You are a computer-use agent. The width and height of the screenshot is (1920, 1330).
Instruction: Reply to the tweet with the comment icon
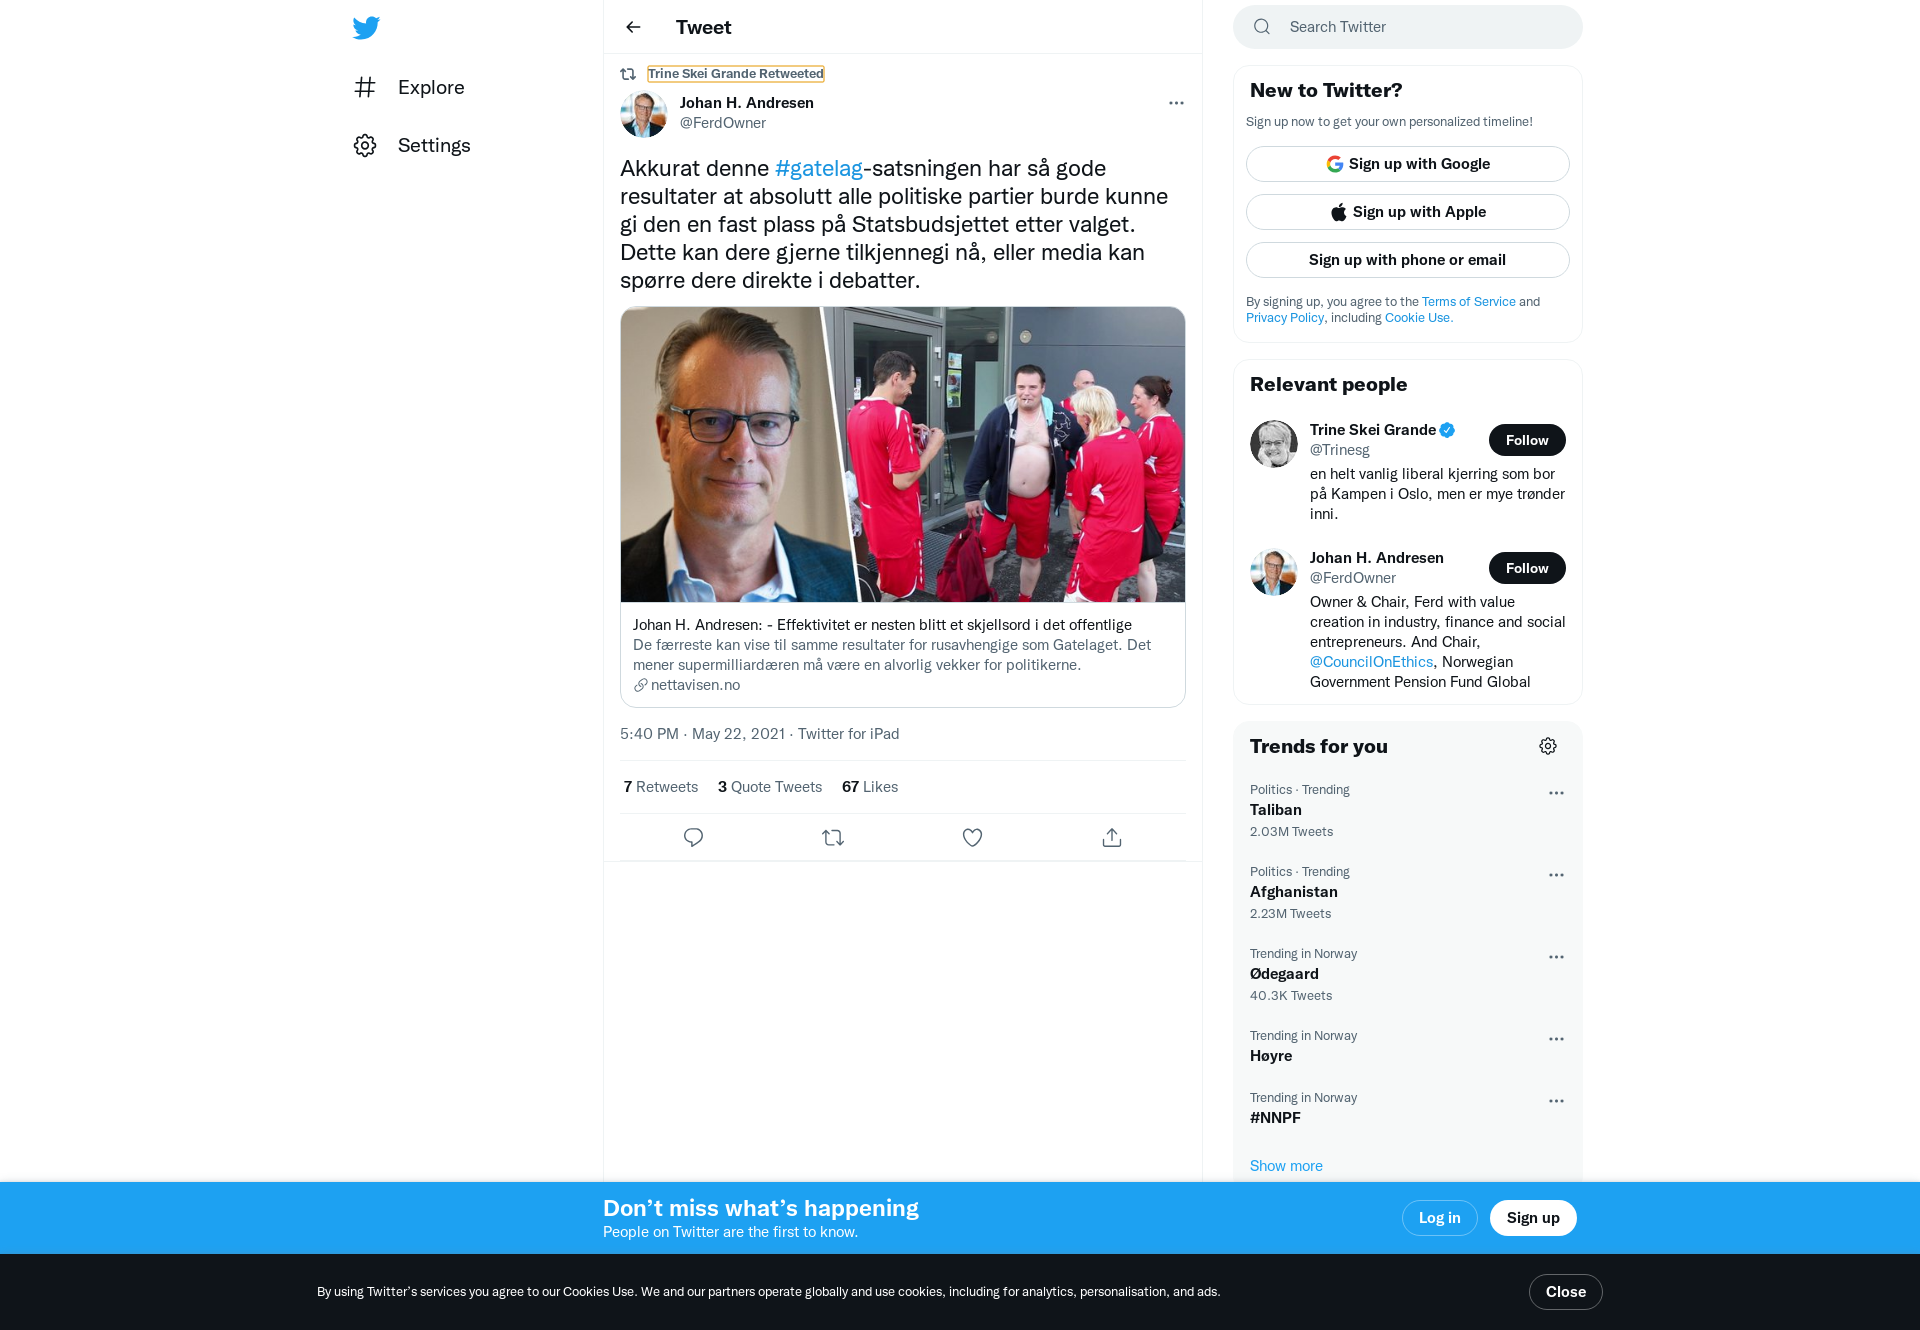point(693,837)
